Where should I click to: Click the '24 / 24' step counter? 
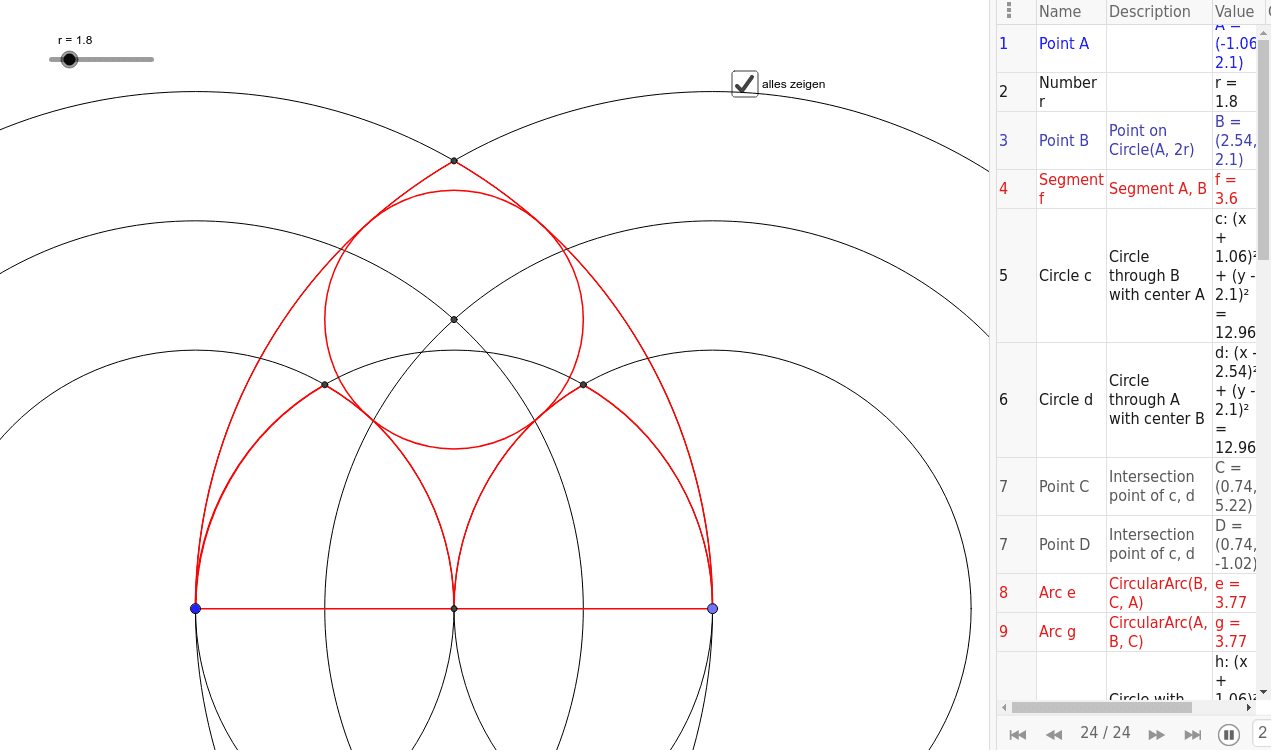(x=1105, y=734)
